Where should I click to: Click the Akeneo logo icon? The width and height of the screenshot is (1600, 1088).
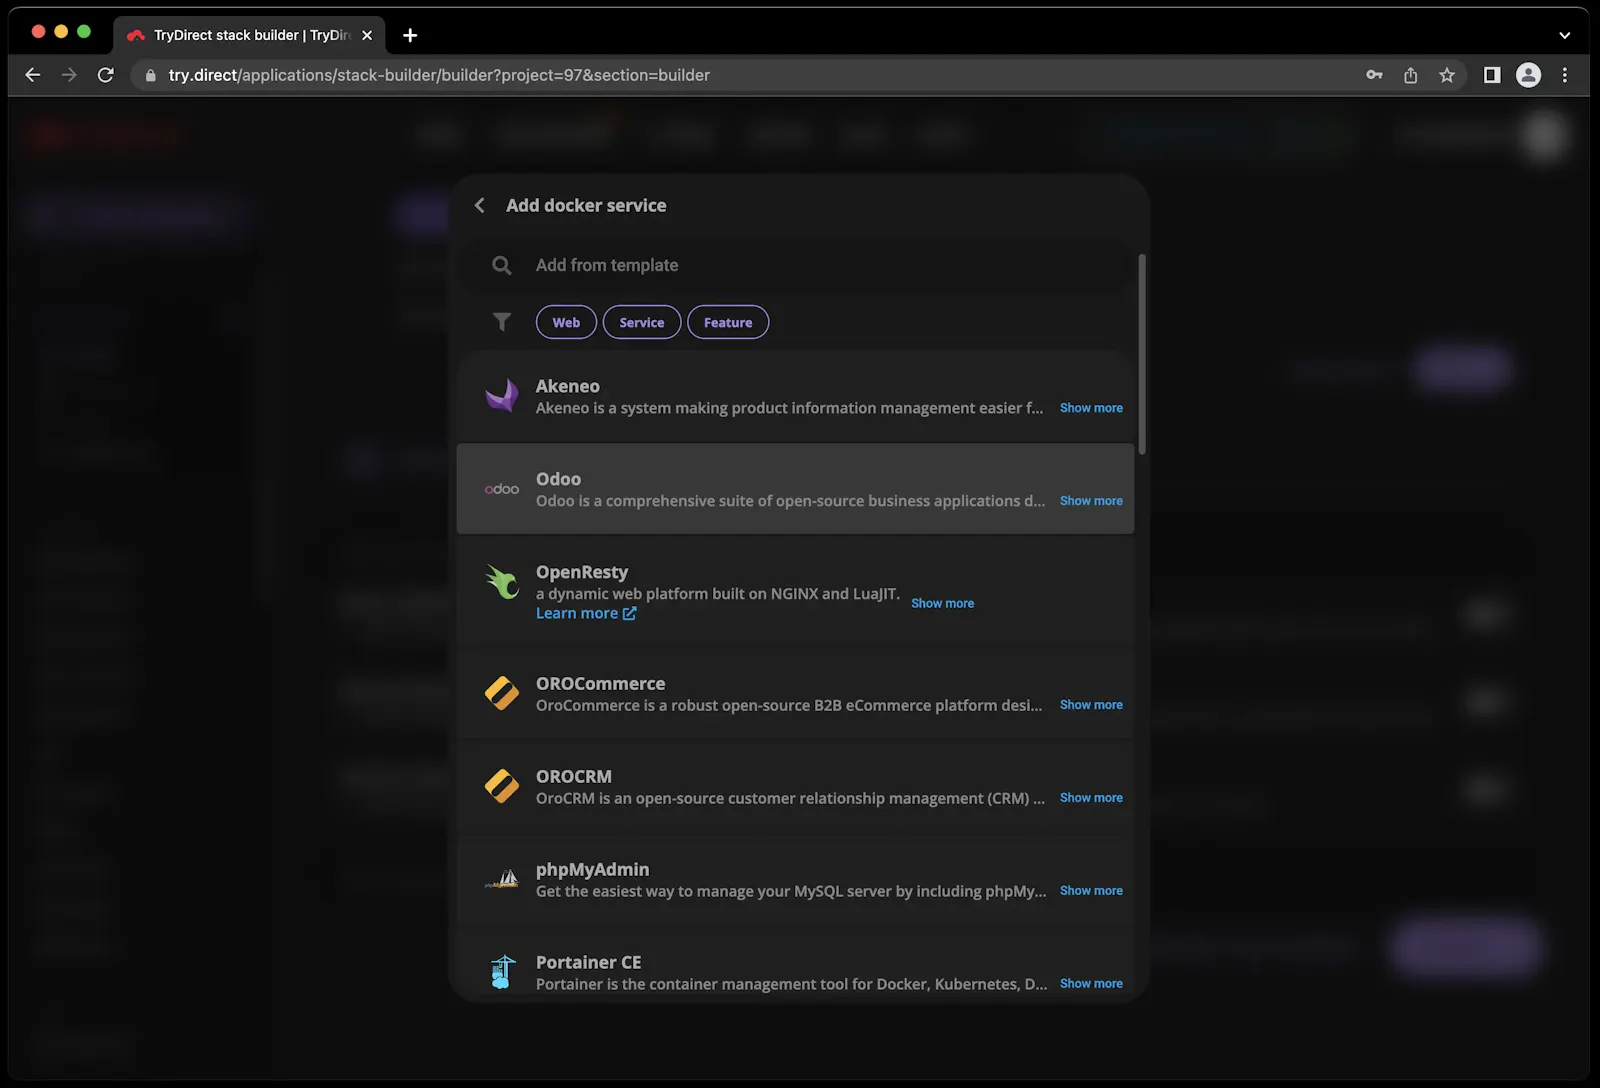pos(502,396)
